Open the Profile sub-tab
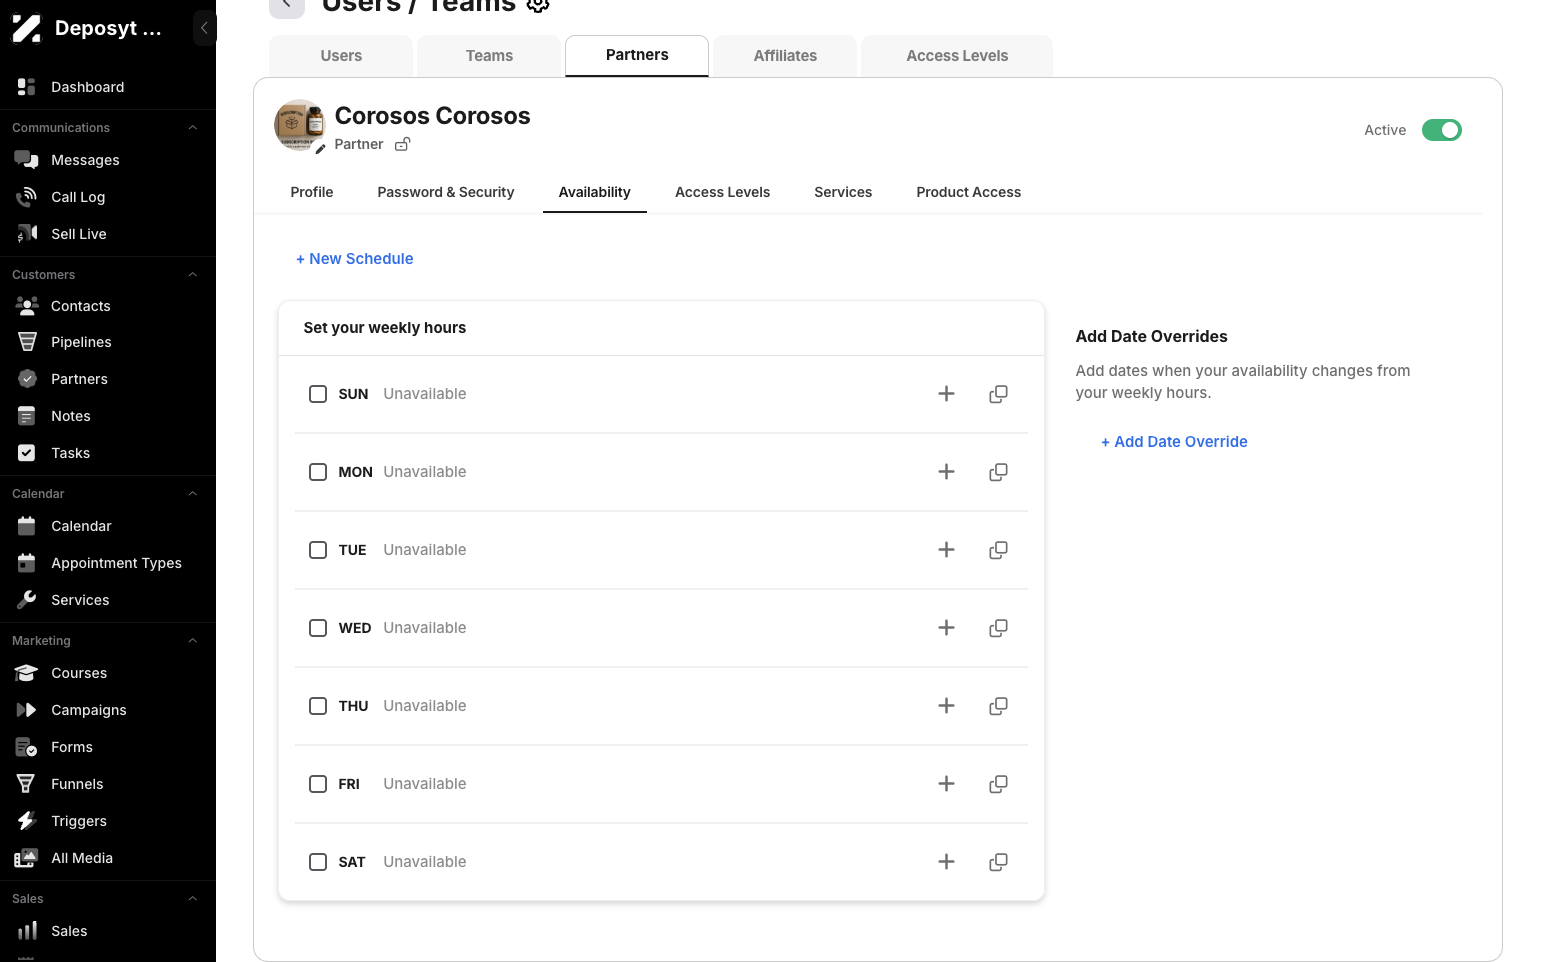Viewport: 1541px width, 962px height. [312, 192]
